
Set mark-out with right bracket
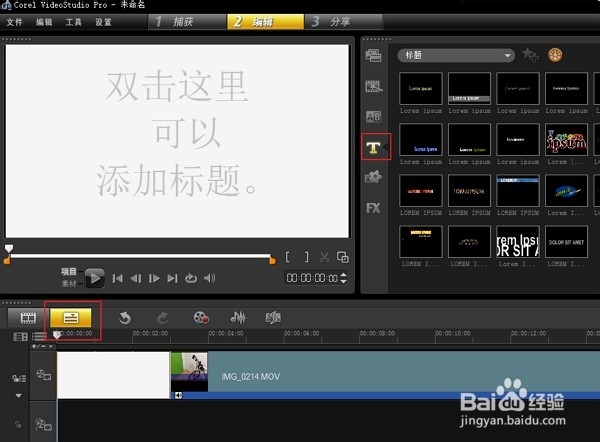306,257
